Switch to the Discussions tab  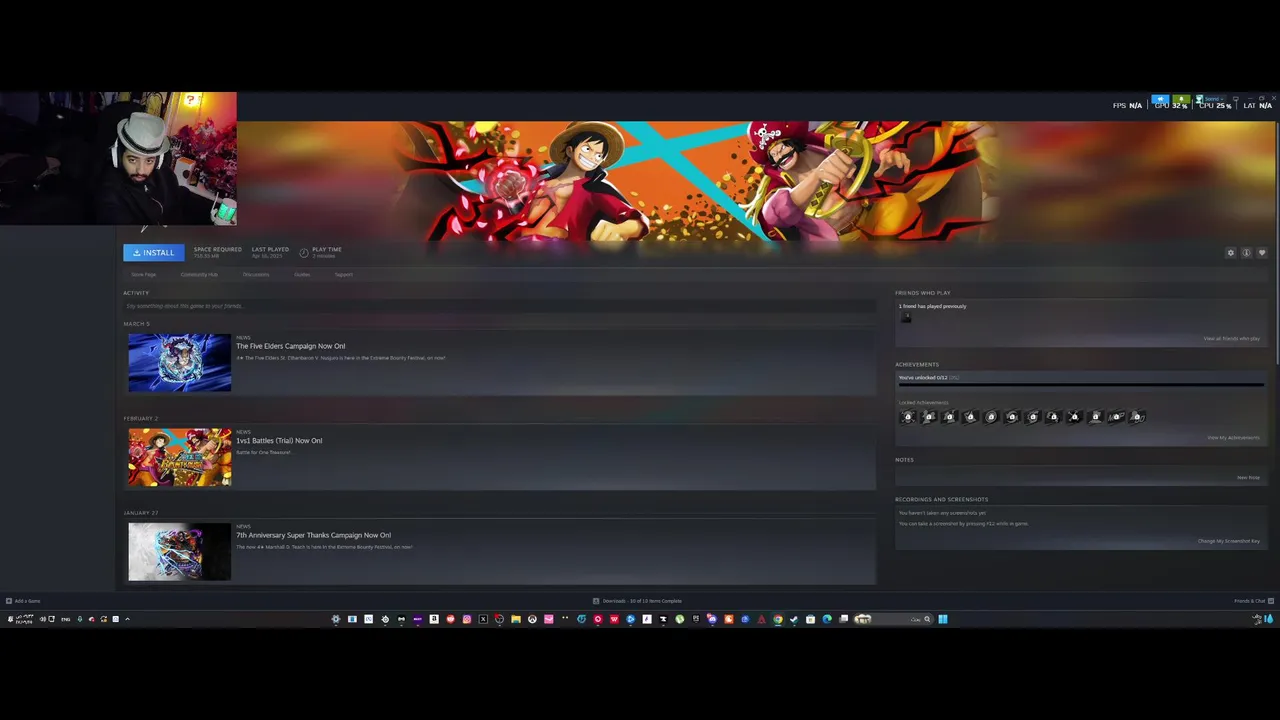pos(256,274)
